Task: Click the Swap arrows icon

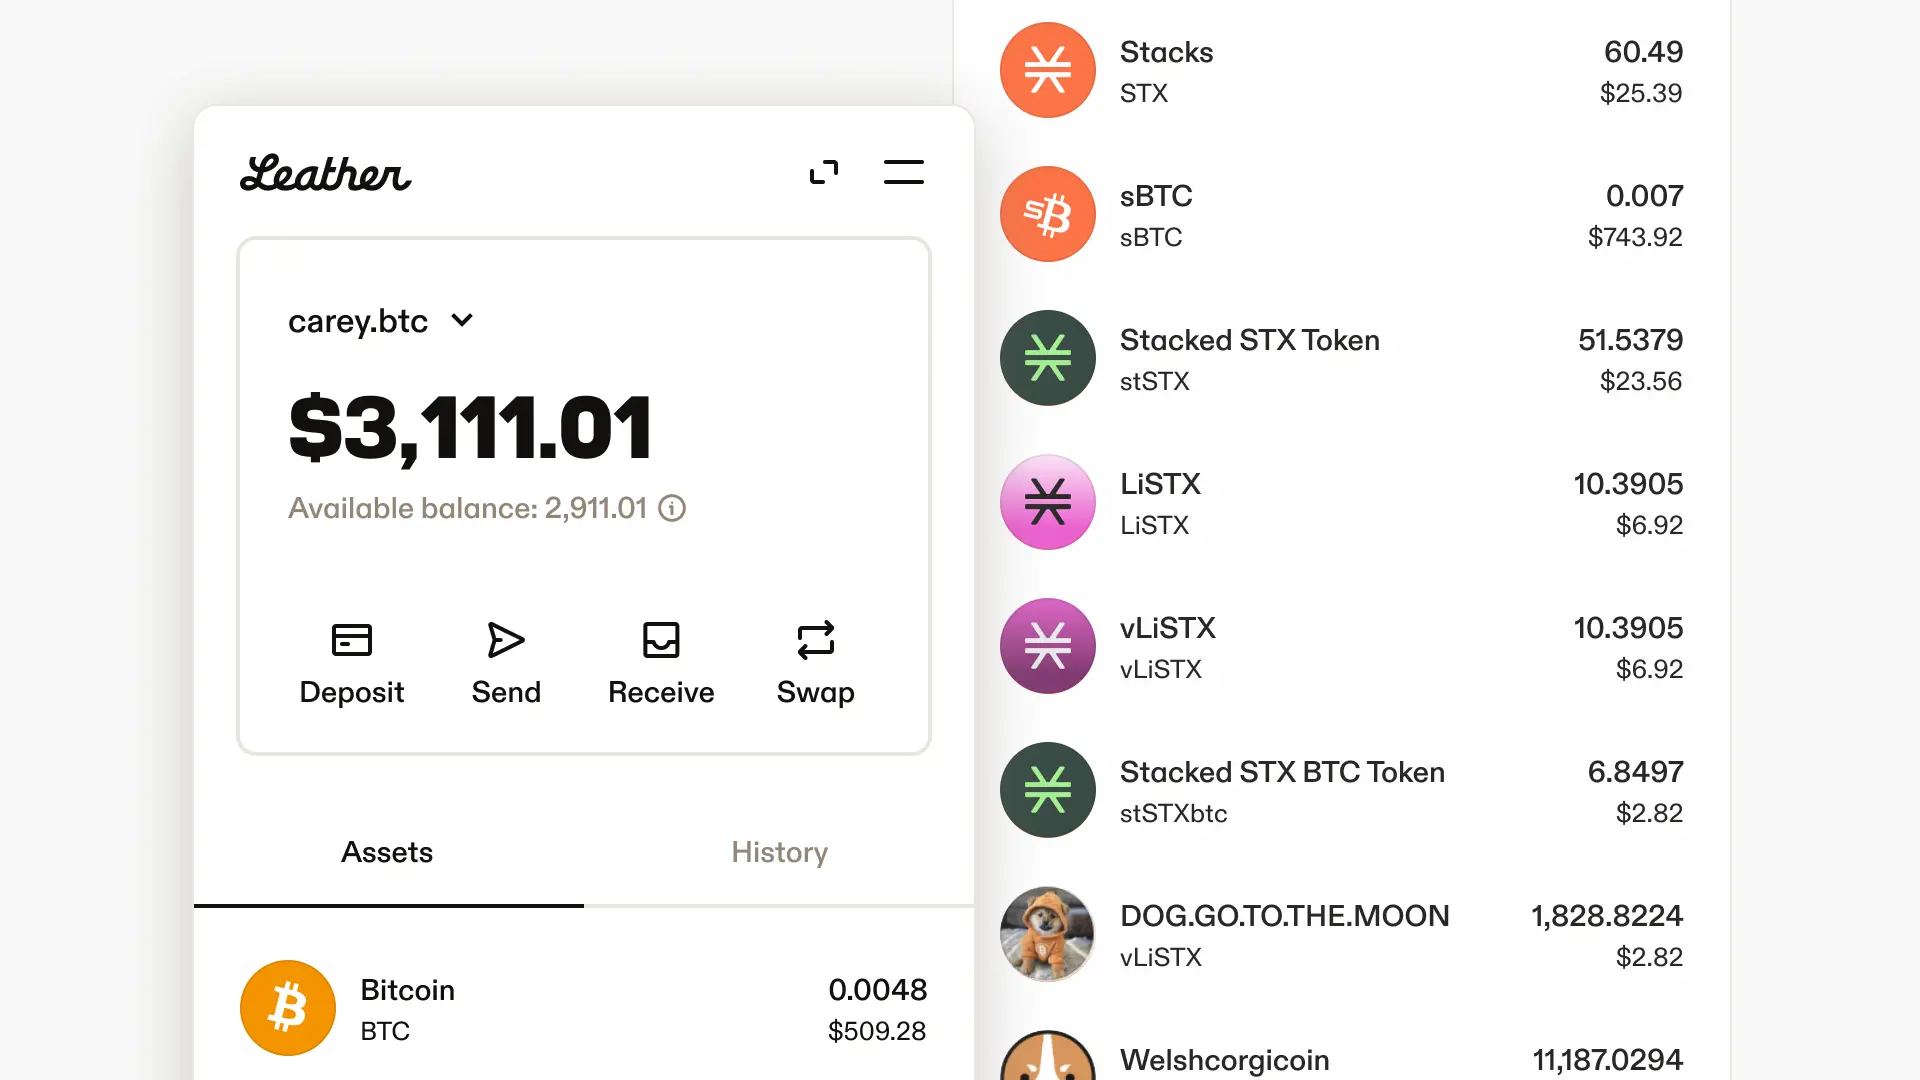Action: 815,640
